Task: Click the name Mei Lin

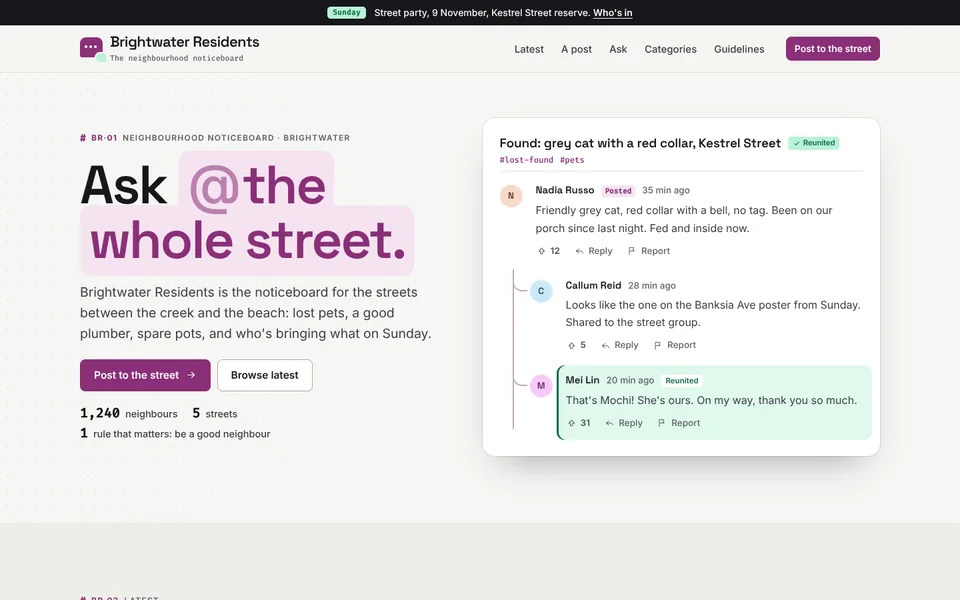Action: click(x=582, y=380)
